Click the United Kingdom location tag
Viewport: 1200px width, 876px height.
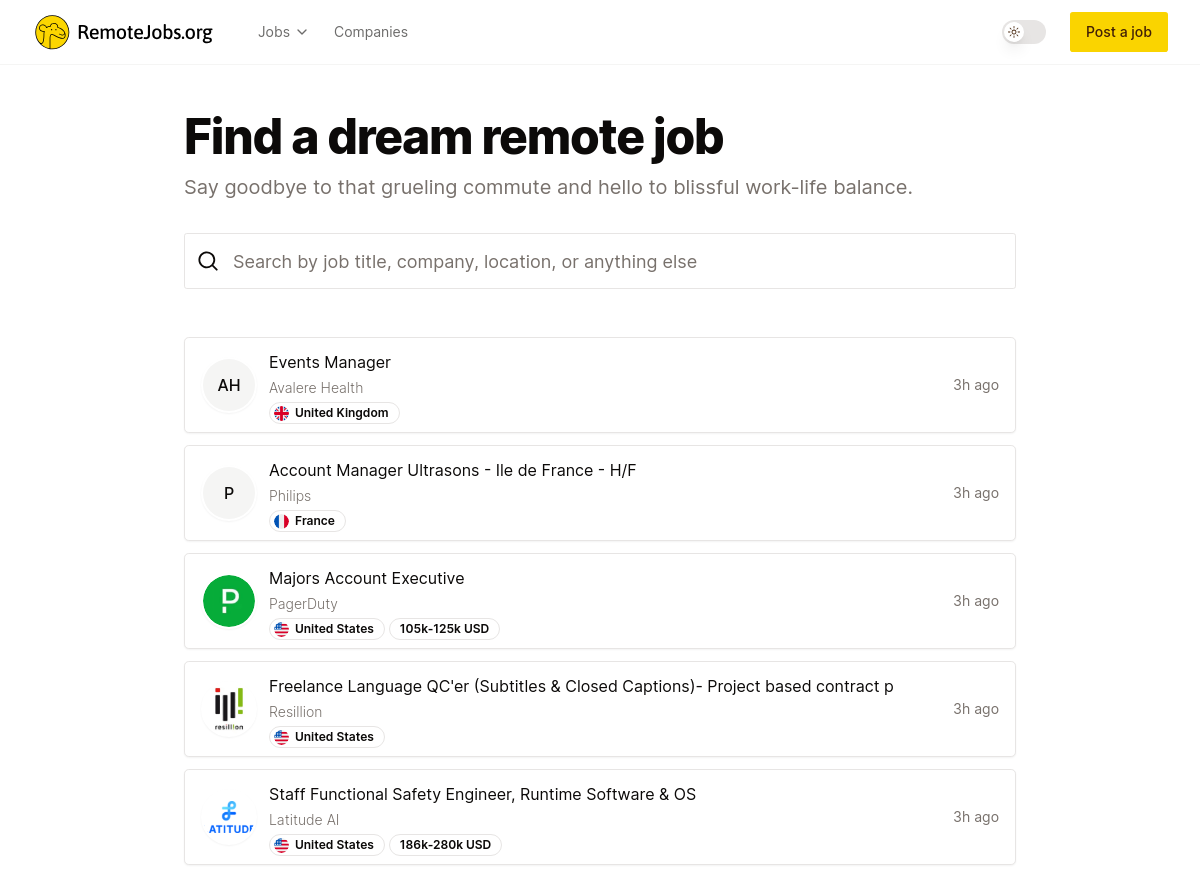click(x=334, y=413)
